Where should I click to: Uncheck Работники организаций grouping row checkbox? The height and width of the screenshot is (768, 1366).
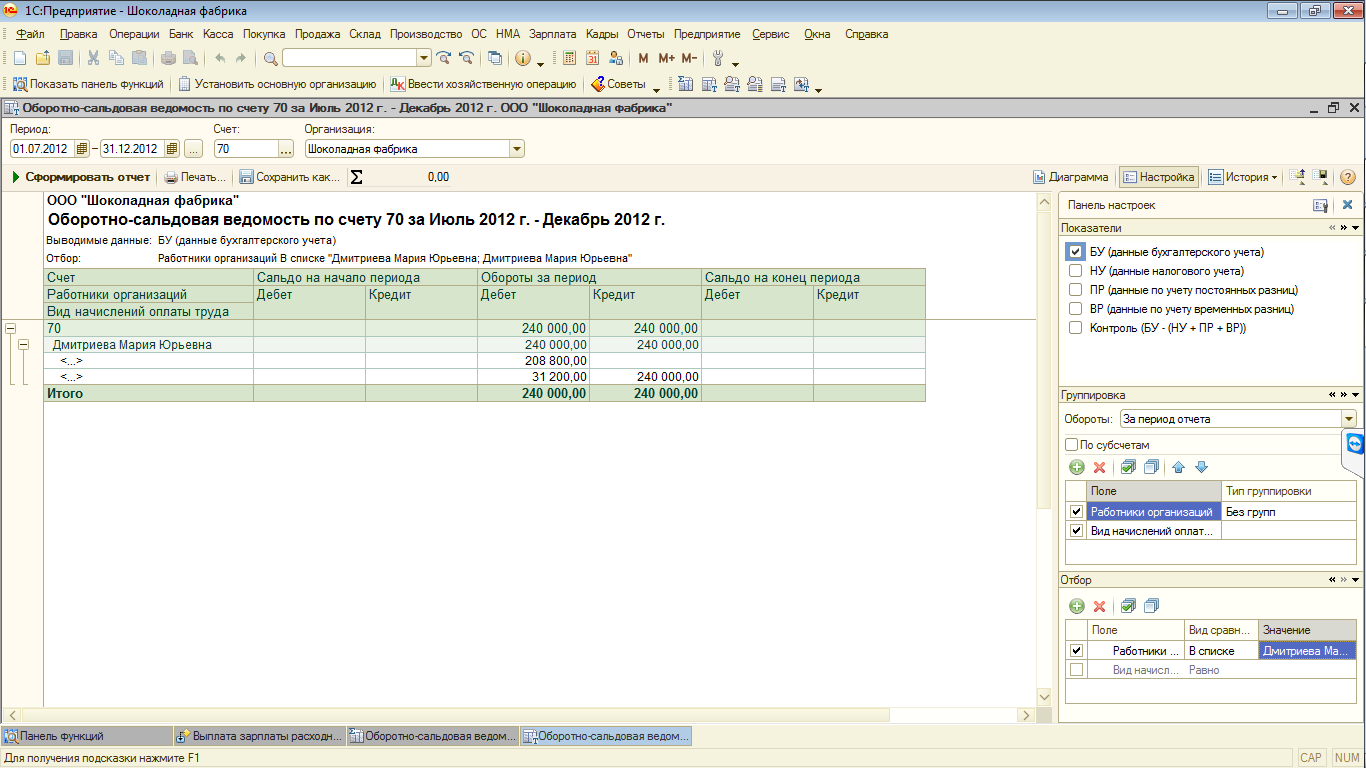[1076, 512]
